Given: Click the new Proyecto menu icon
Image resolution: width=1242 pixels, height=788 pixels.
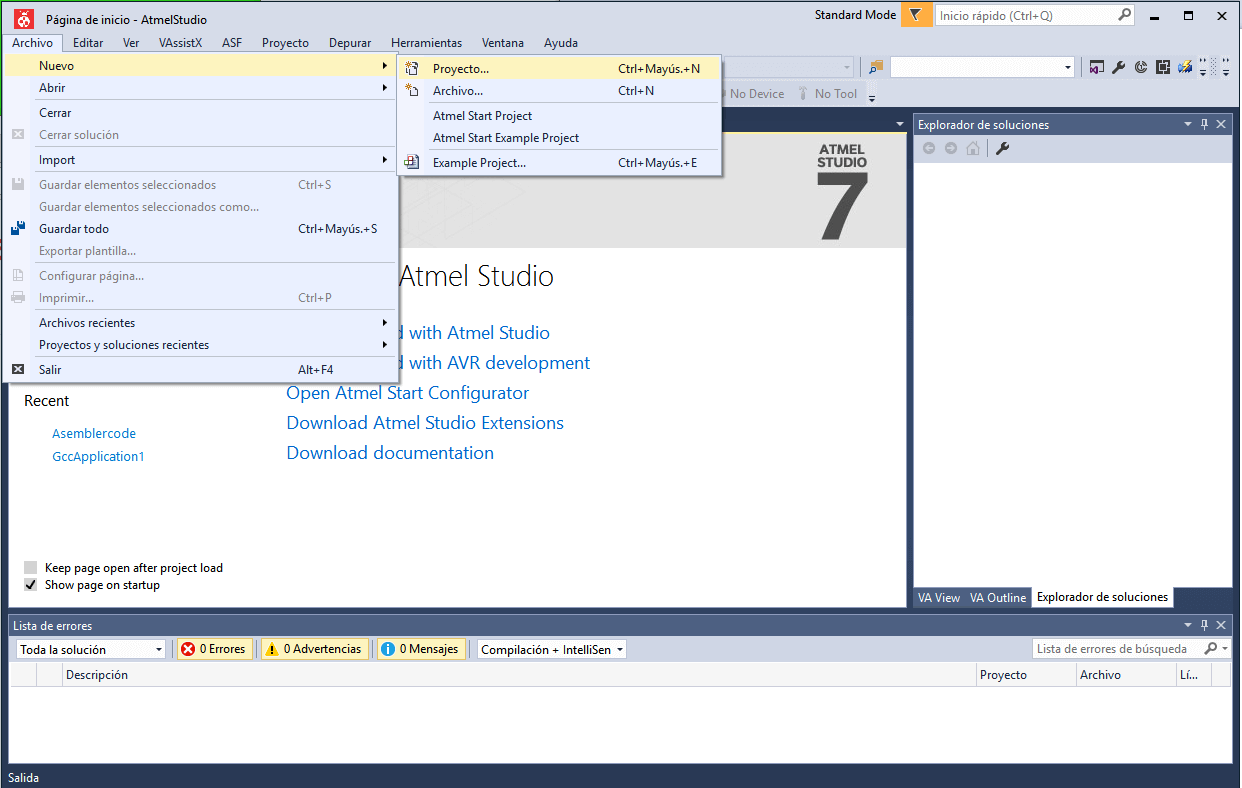Looking at the screenshot, I should [x=411, y=69].
